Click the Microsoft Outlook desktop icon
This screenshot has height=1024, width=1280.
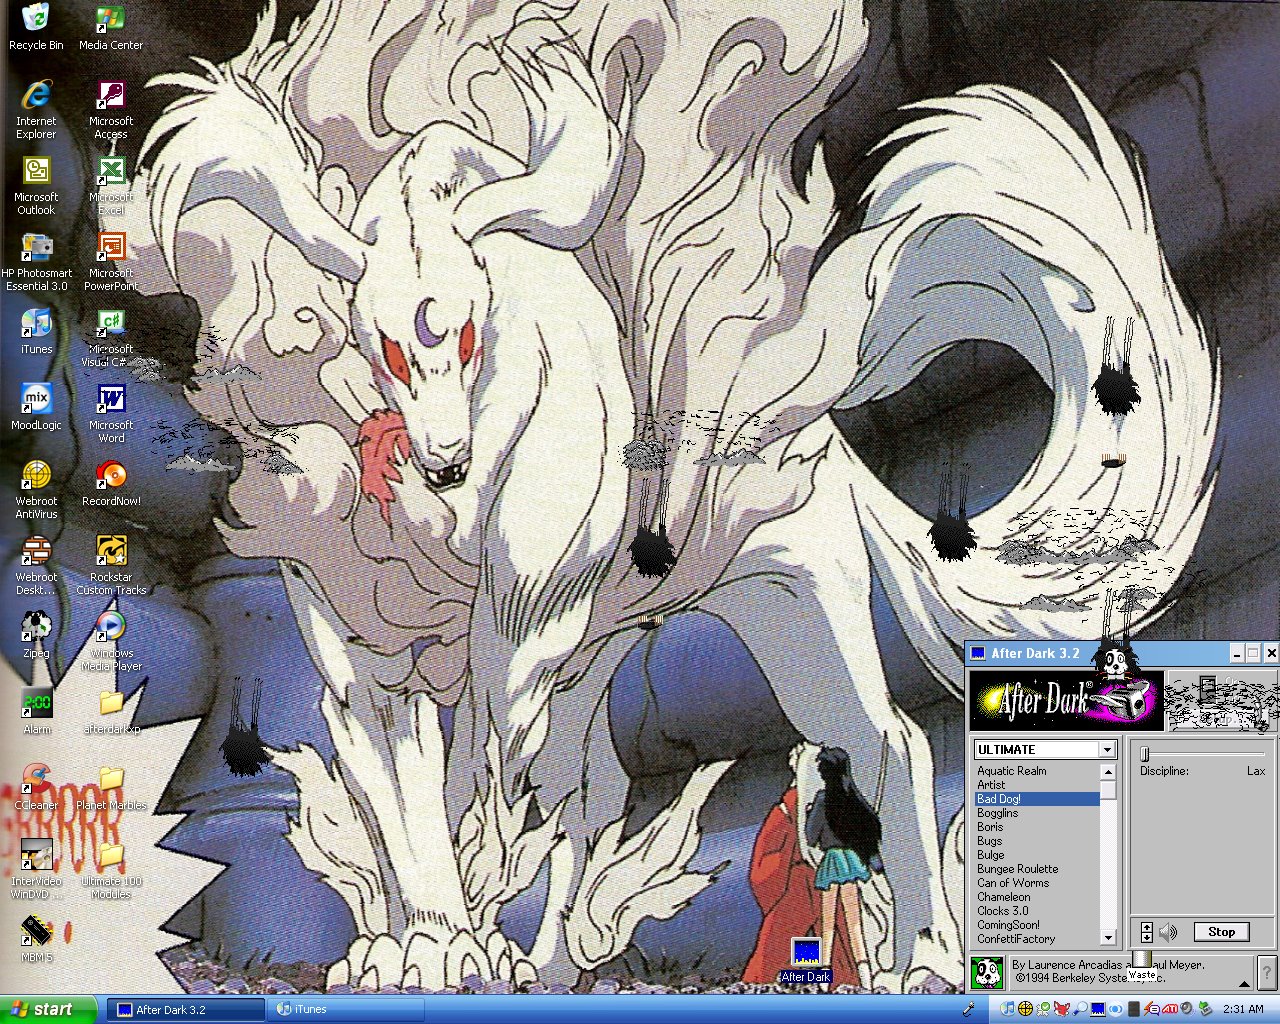click(36, 185)
